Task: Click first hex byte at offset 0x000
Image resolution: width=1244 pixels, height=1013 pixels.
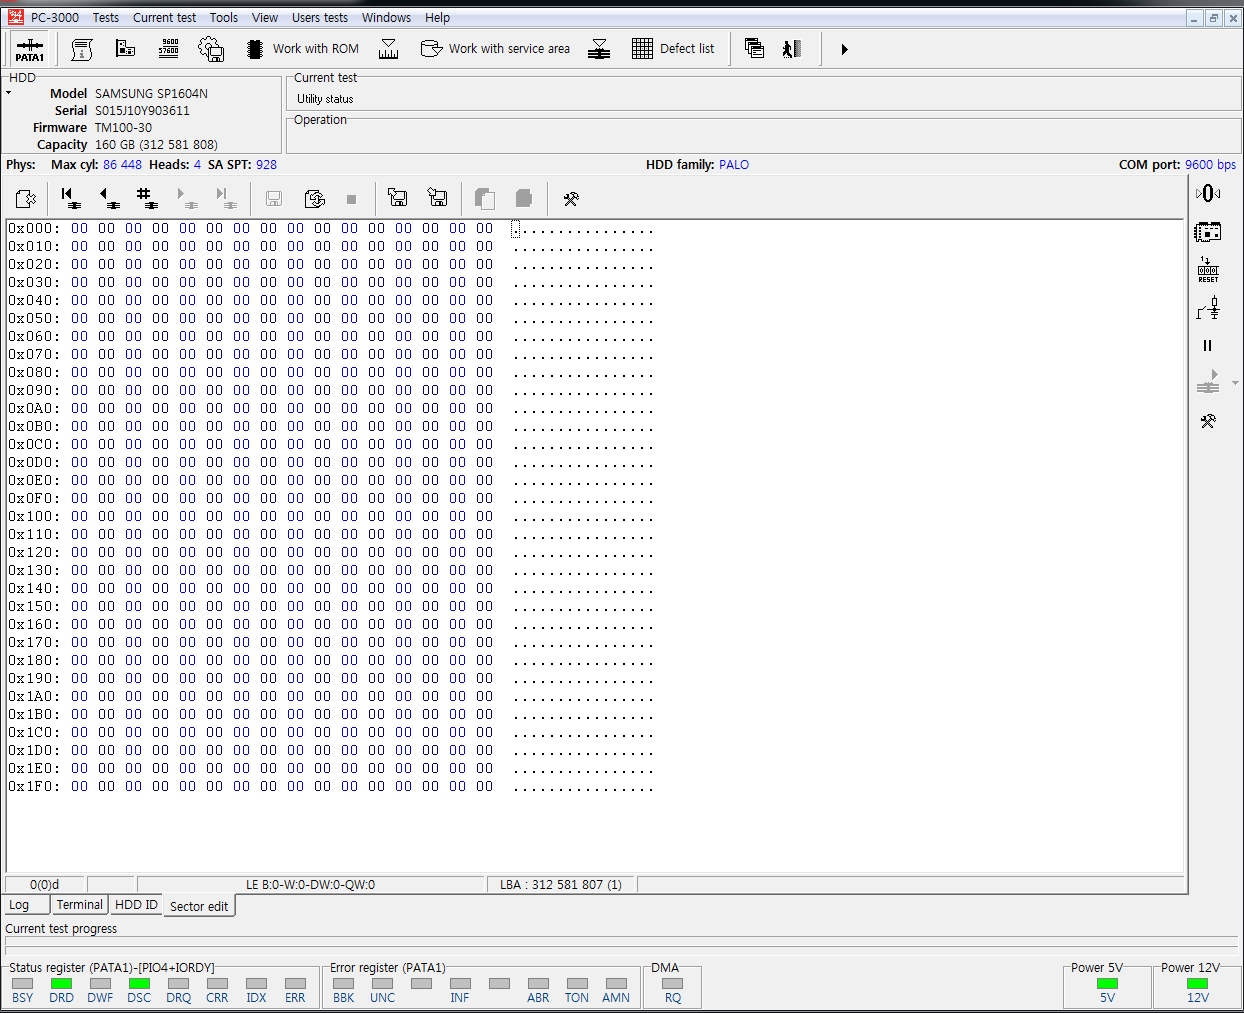Action: 79,228
